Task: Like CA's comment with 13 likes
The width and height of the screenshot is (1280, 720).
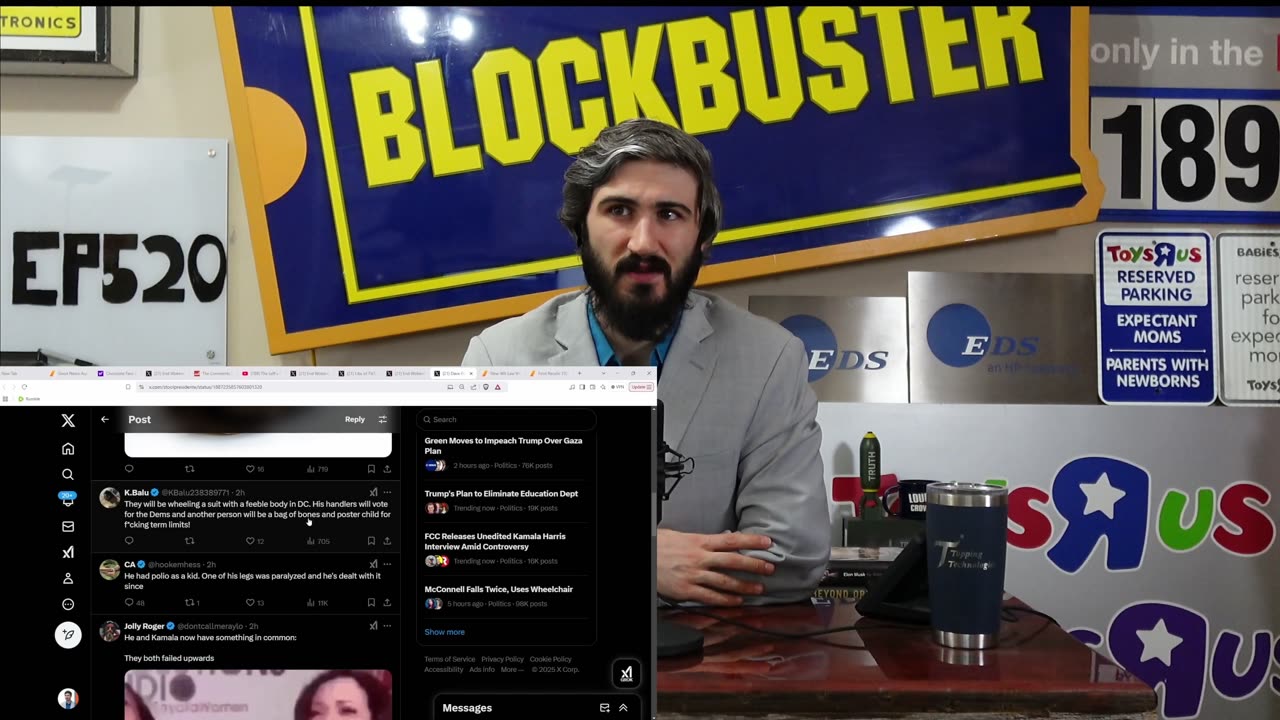Action: tap(255, 603)
